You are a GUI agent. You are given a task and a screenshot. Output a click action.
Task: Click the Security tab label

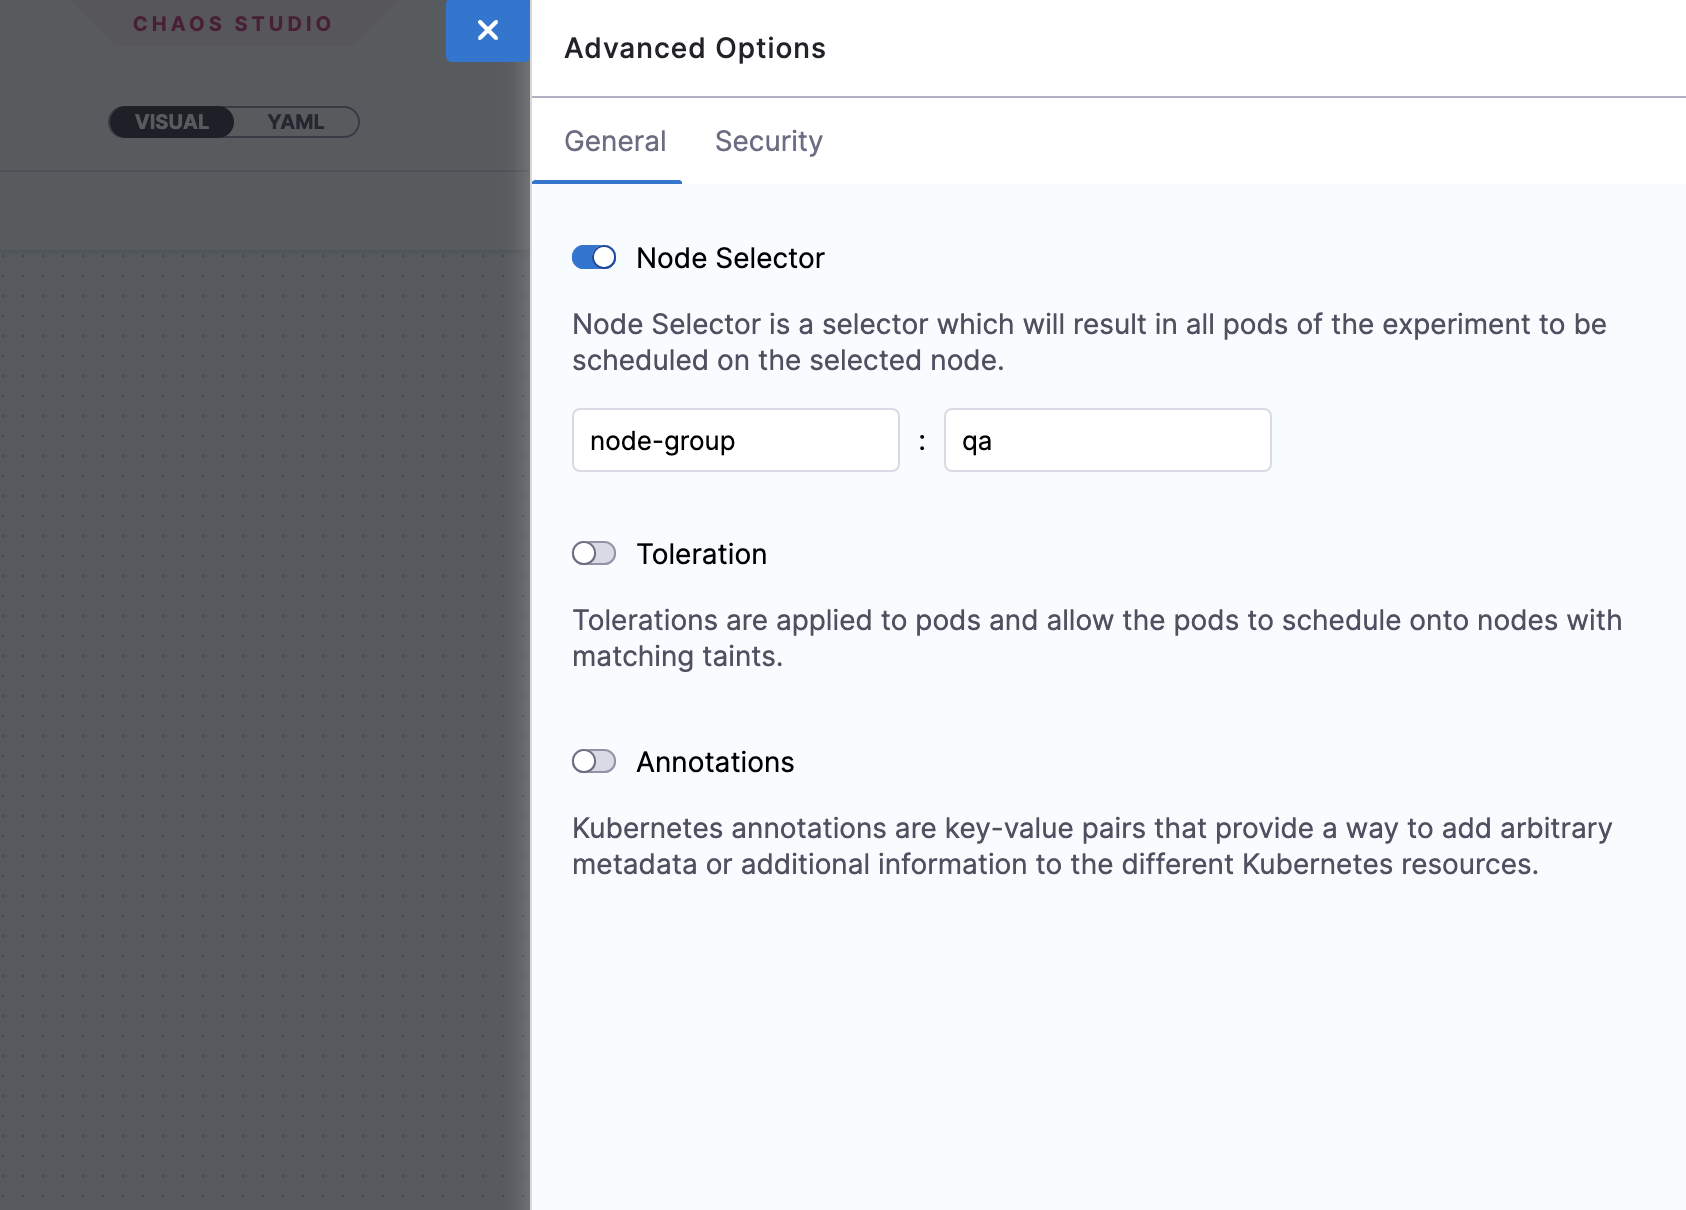click(768, 141)
